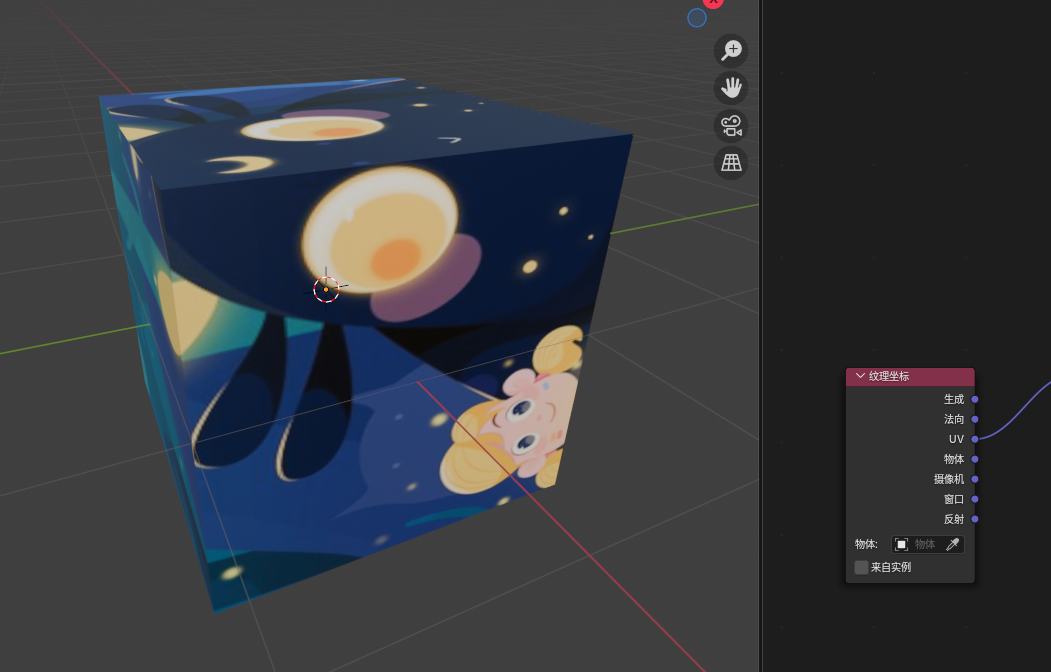Click the eyedropper in the 物体 field

click(952, 544)
